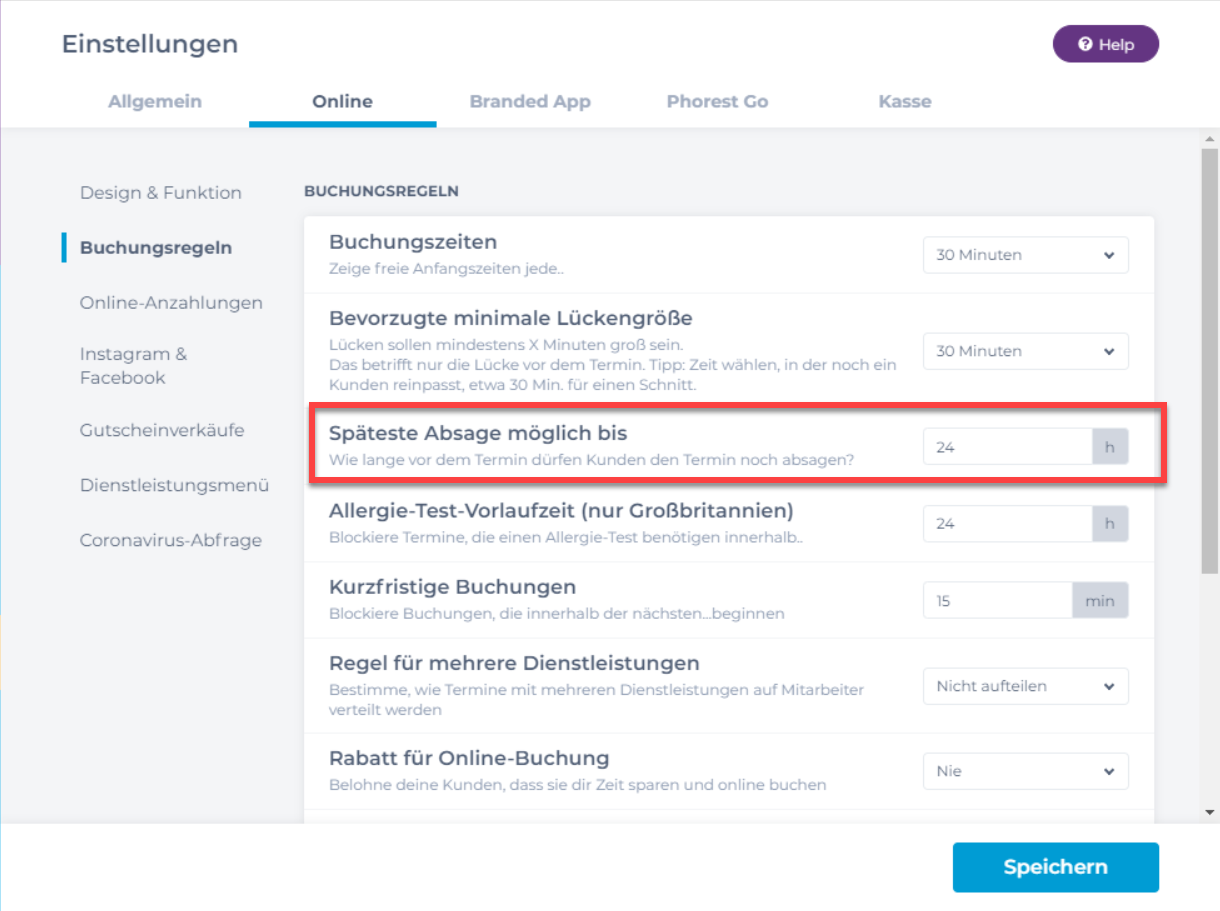The height and width of the screenshot is (911, 1220).
Task: Select Dienstleistungsmenü sidebar item
Action: [x=174, y=486]
